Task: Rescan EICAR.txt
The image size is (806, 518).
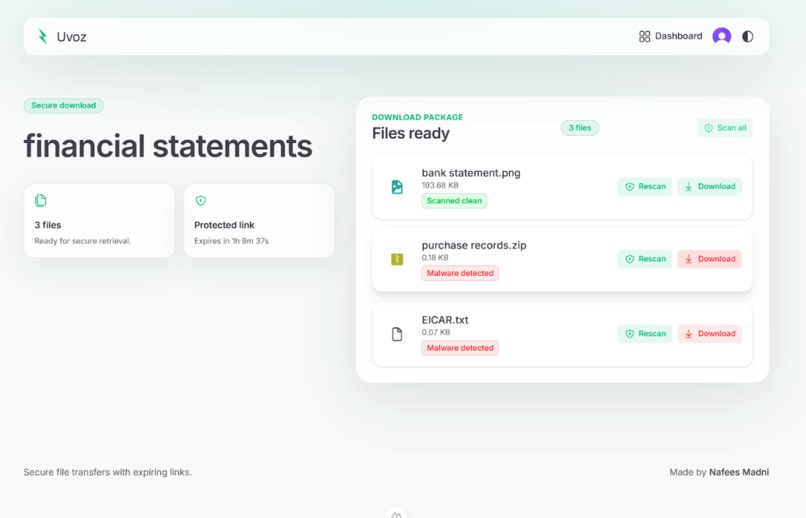Action: [x=645, y=334]
